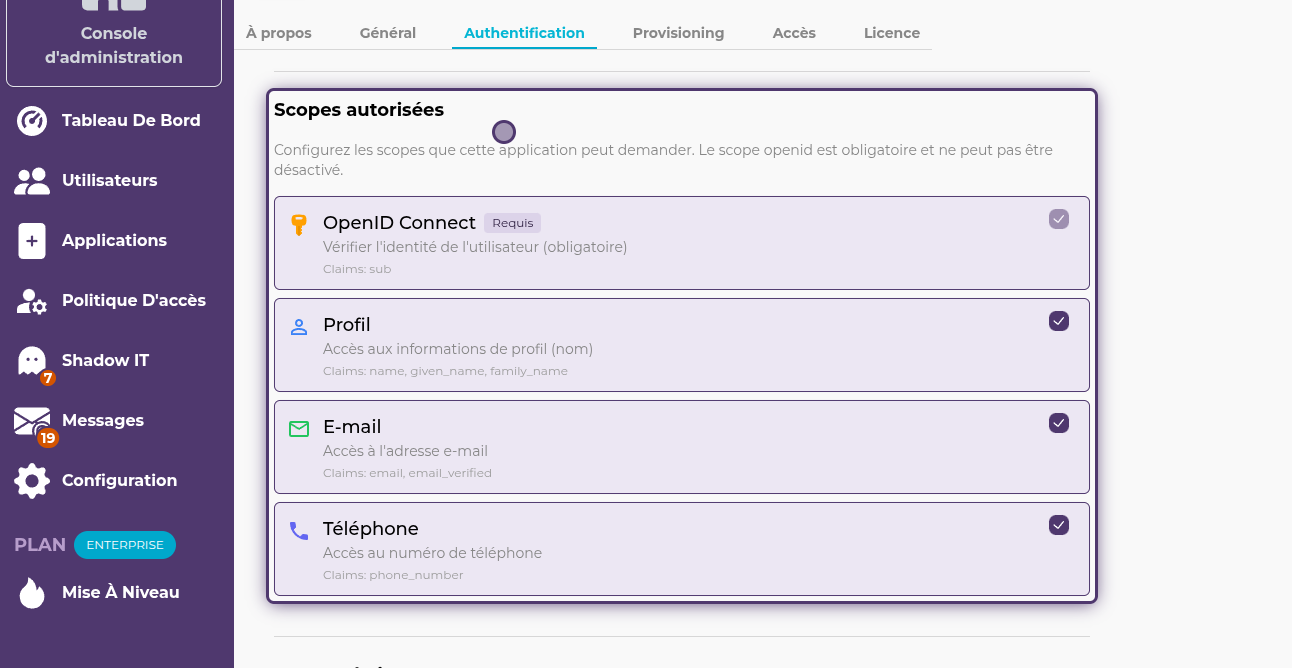
Task: Disable the E-mail scope checkbox
Action: tap(1059, 423)
